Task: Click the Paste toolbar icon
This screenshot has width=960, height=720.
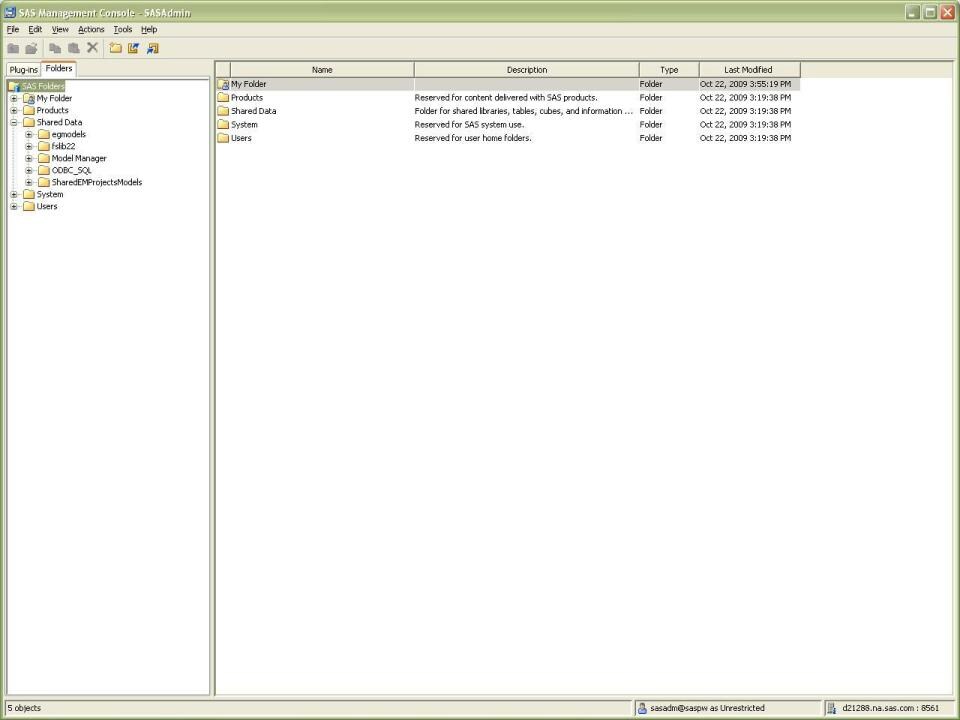Action: point(72,47)
